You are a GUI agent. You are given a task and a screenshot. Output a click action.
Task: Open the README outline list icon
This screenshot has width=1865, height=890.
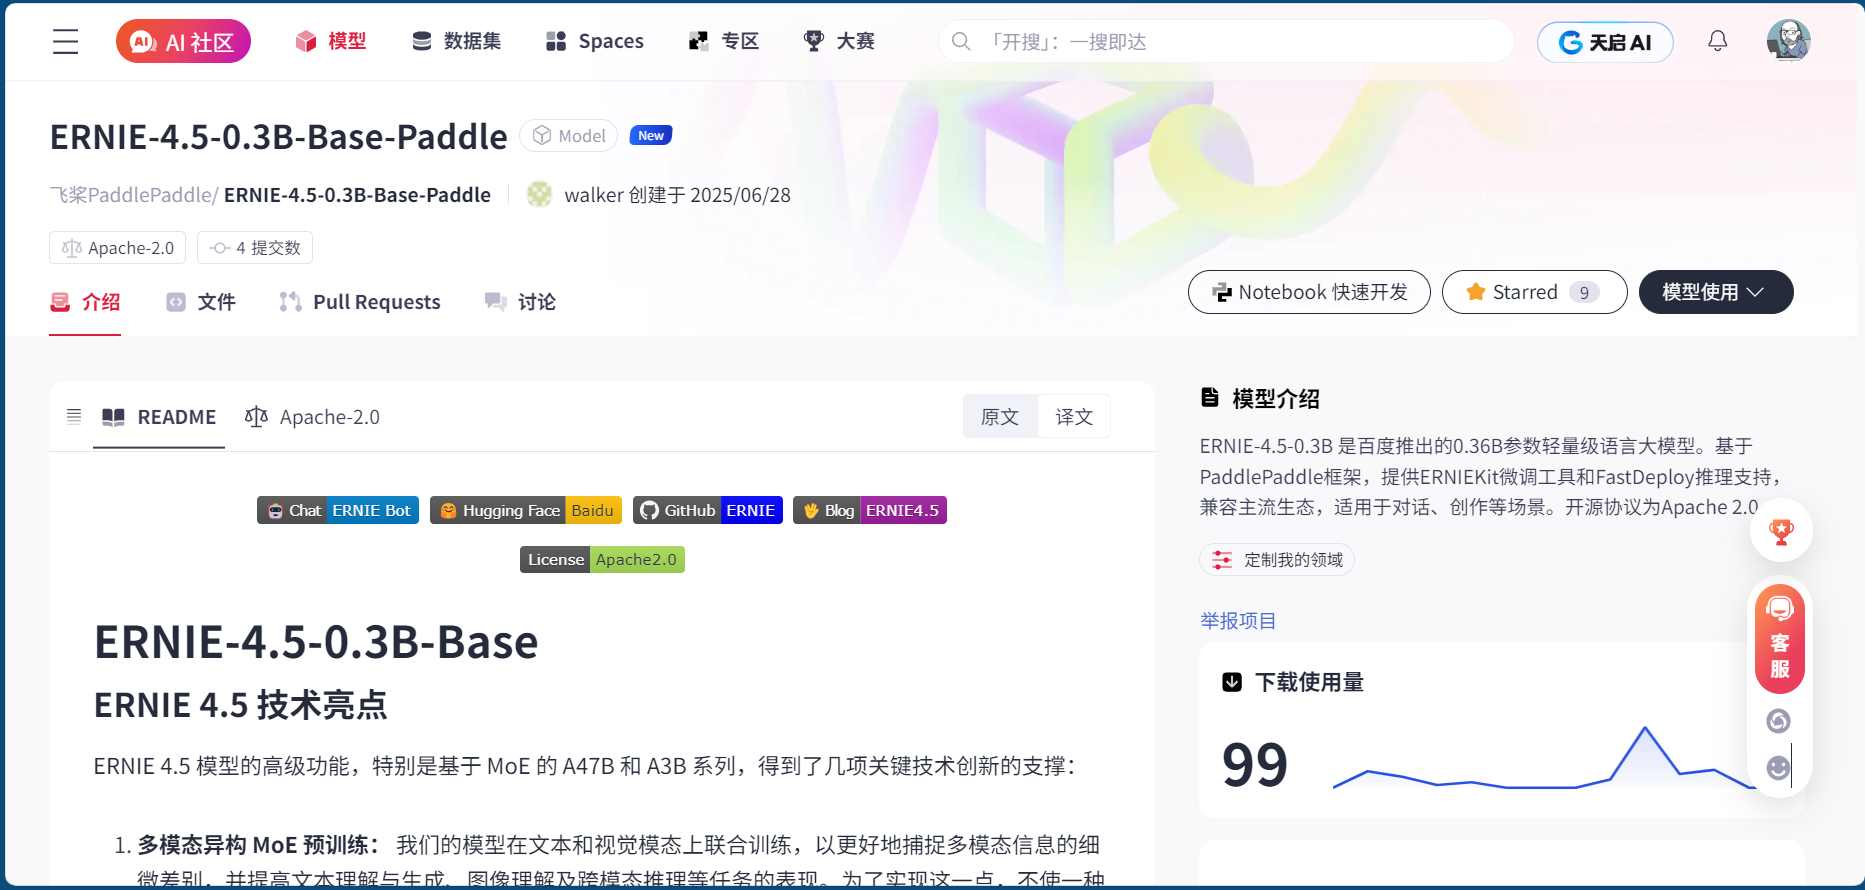(74, 416)
